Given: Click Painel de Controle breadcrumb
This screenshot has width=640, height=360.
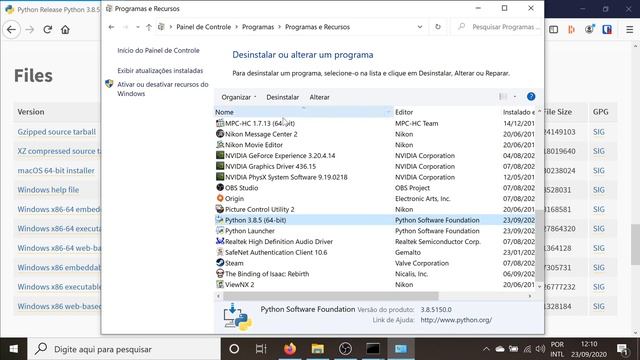Looking at the screenshot, I should tap(203, 27).
